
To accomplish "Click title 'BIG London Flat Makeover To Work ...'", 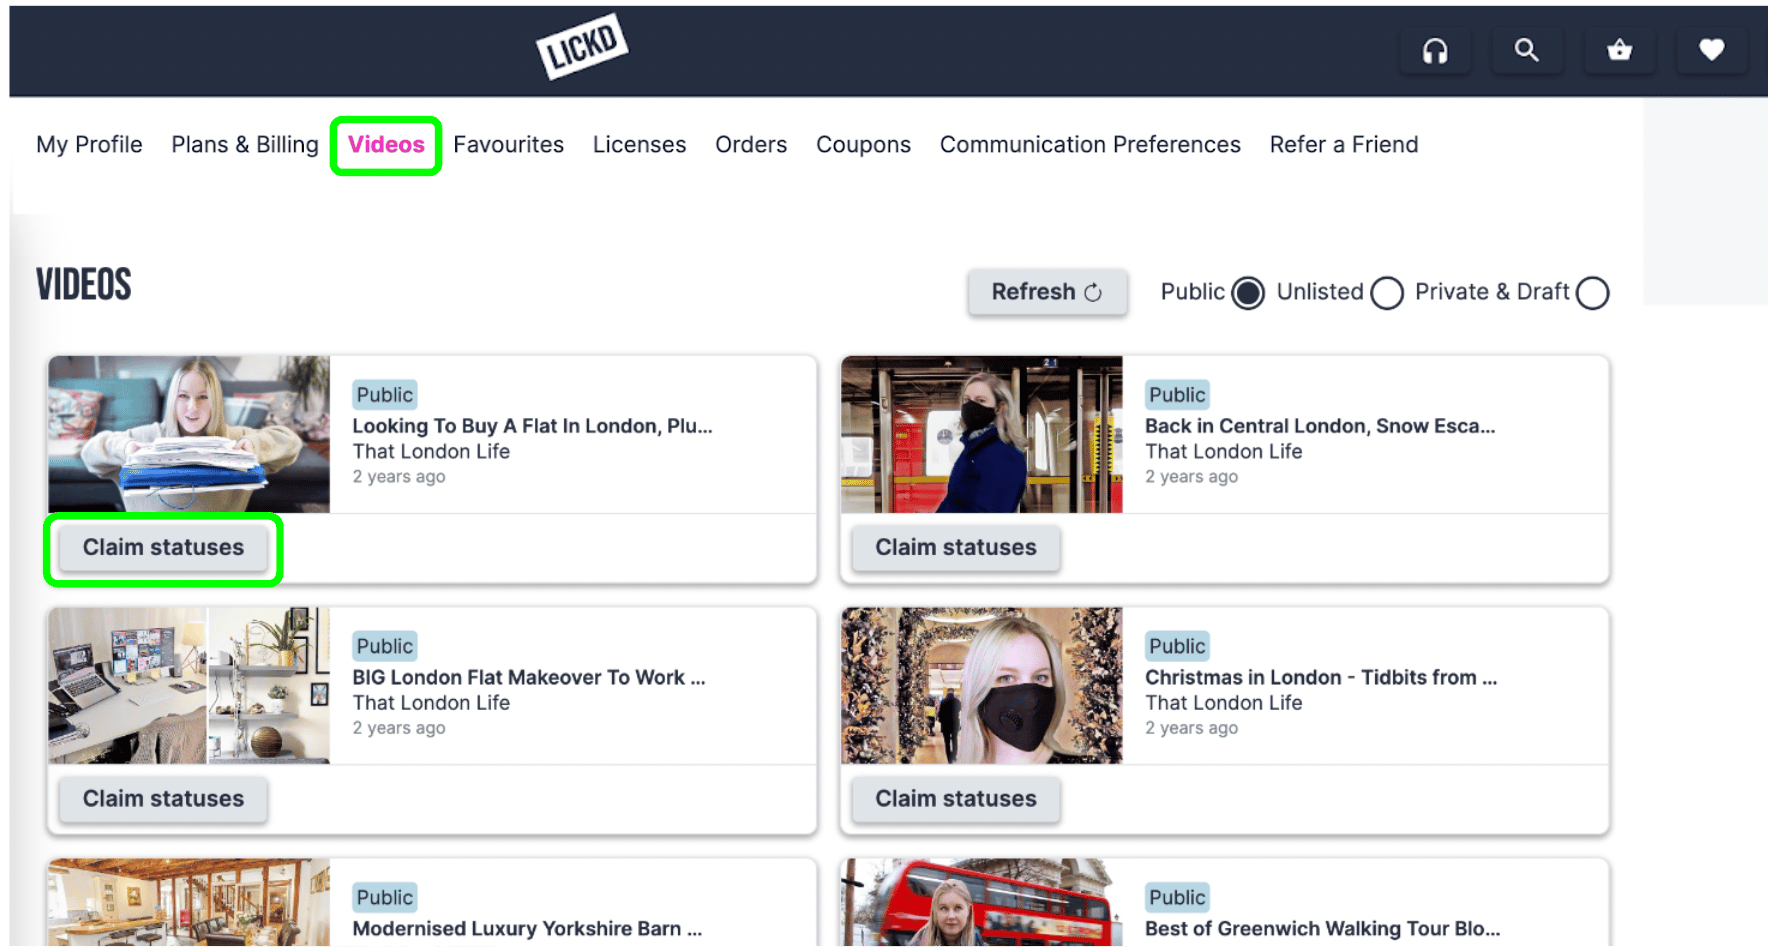I will 529,677.
